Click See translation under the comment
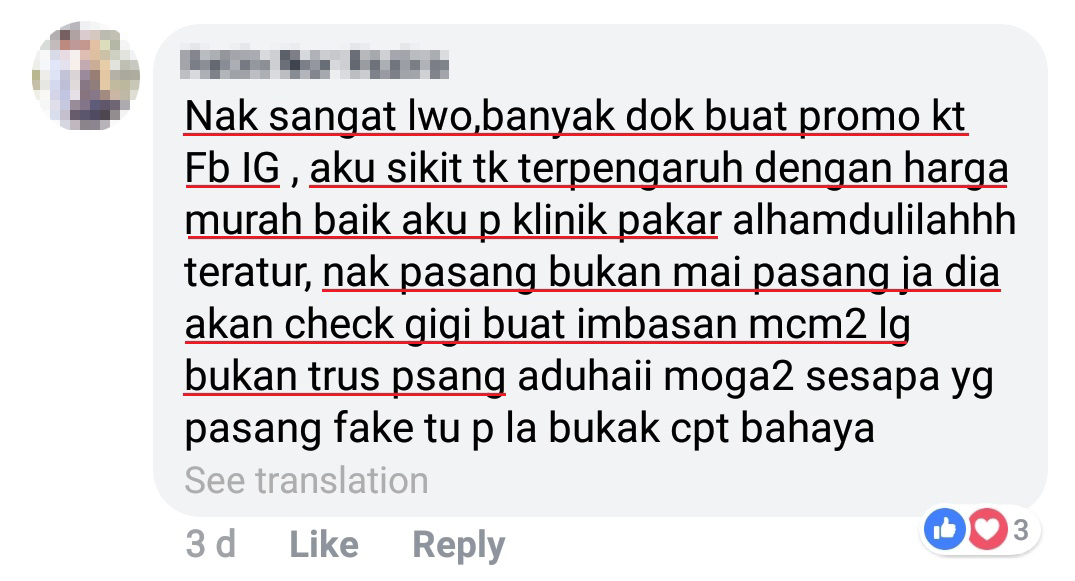The height and width of the screenshot is (581, 1075). 306,480
